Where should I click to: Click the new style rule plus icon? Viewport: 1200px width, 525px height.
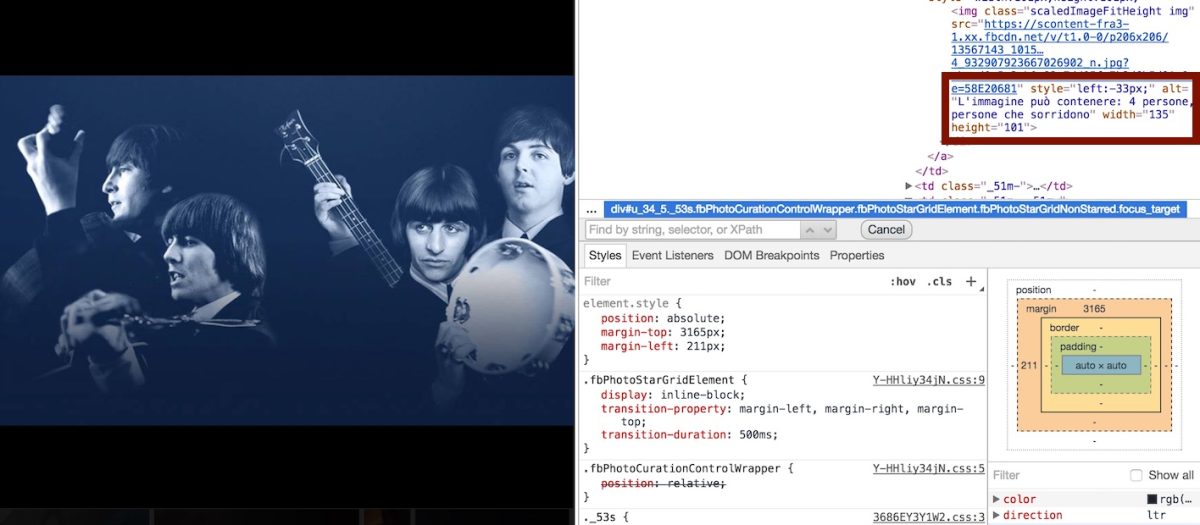(970, 282)
